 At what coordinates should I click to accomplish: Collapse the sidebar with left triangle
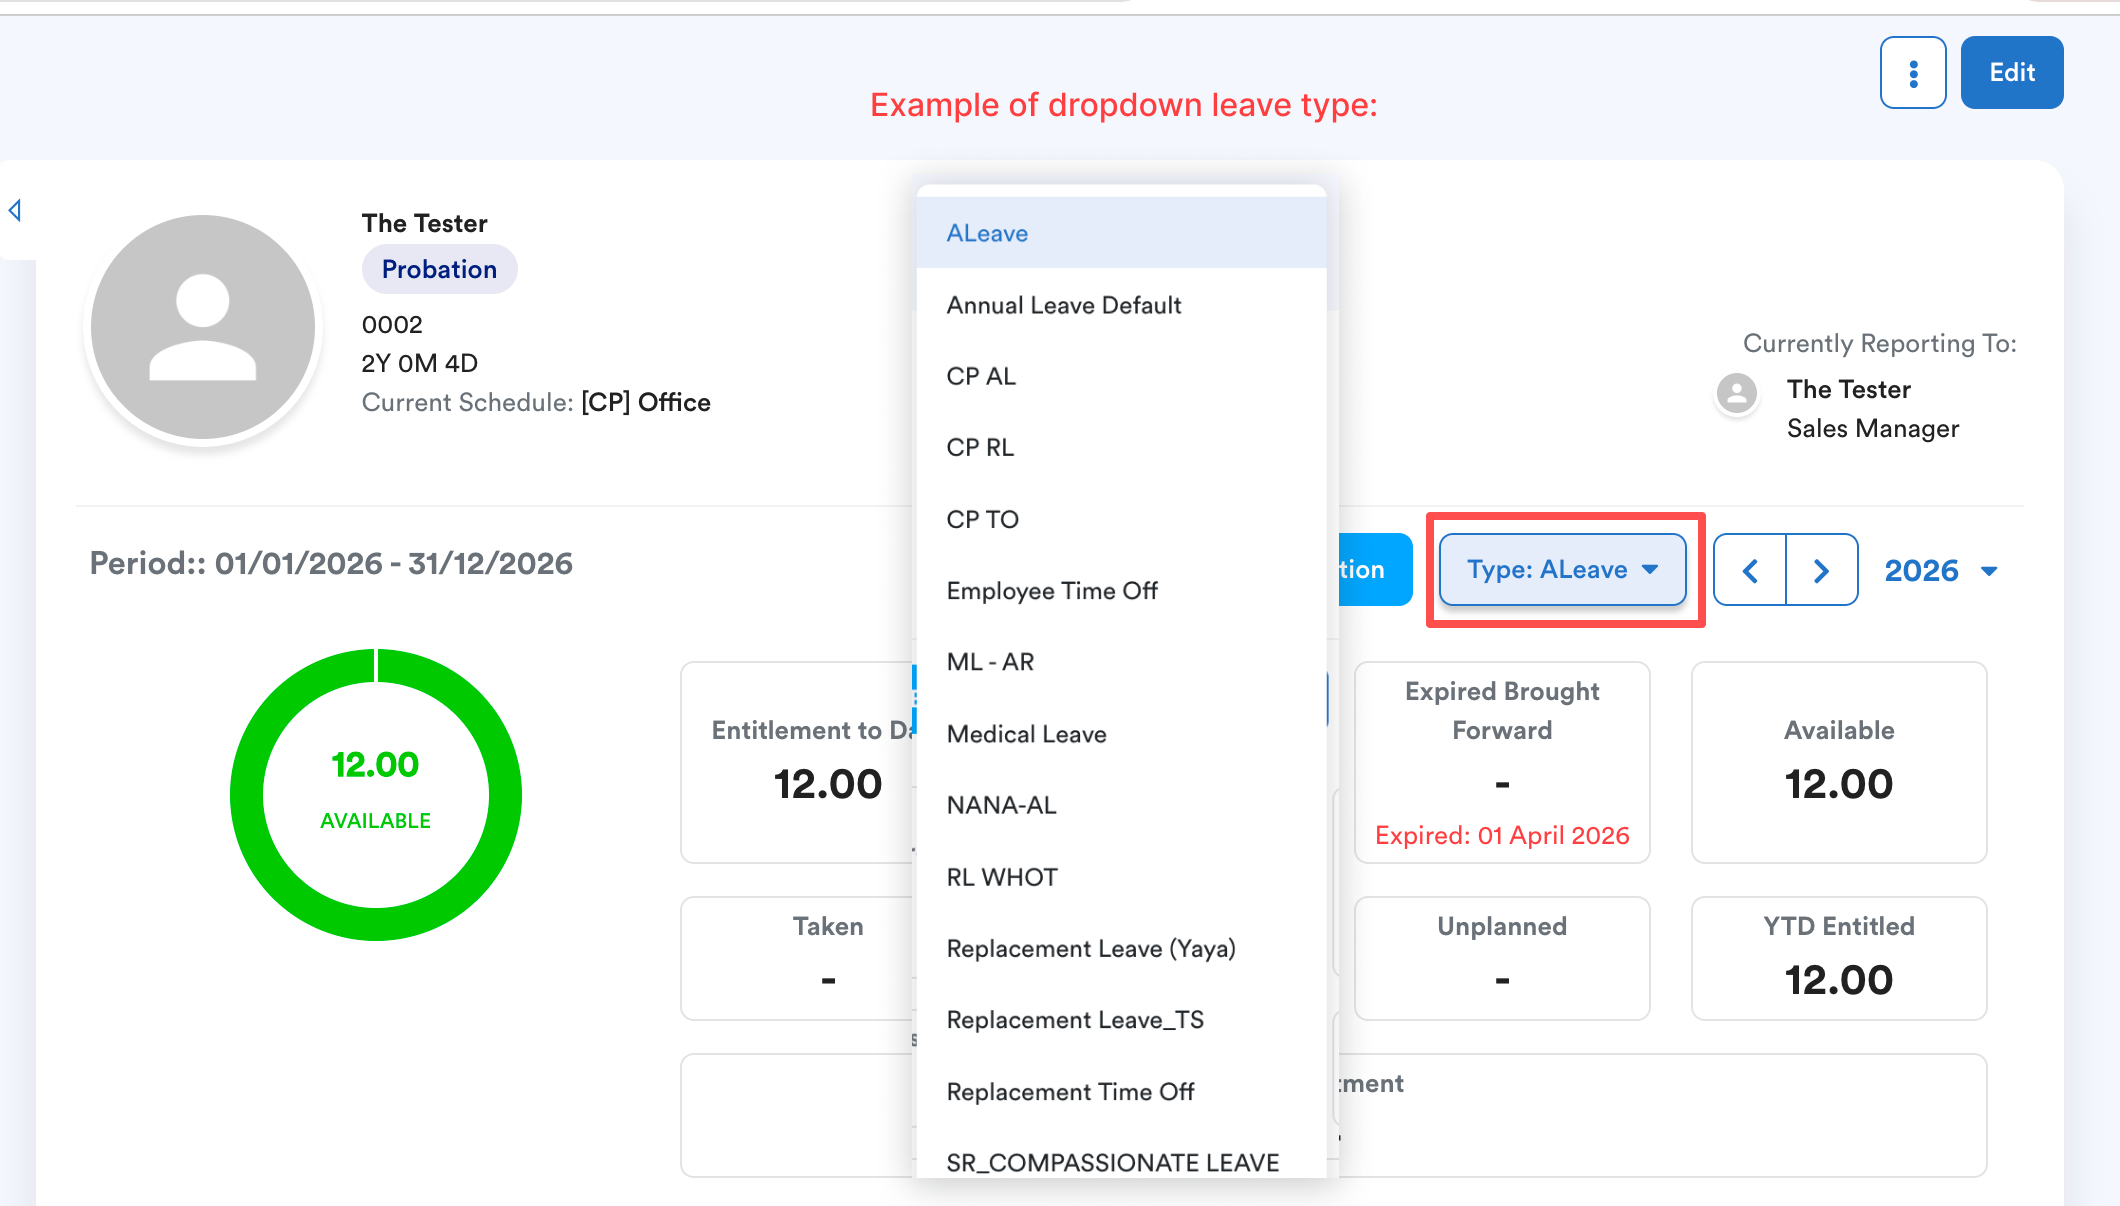pos(15,210)
